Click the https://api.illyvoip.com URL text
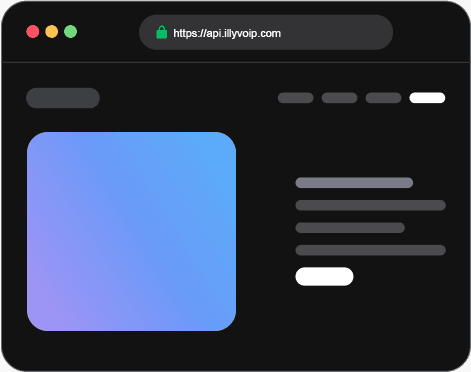The width and height of the screenshot is (471, 372). coord(227,33)
